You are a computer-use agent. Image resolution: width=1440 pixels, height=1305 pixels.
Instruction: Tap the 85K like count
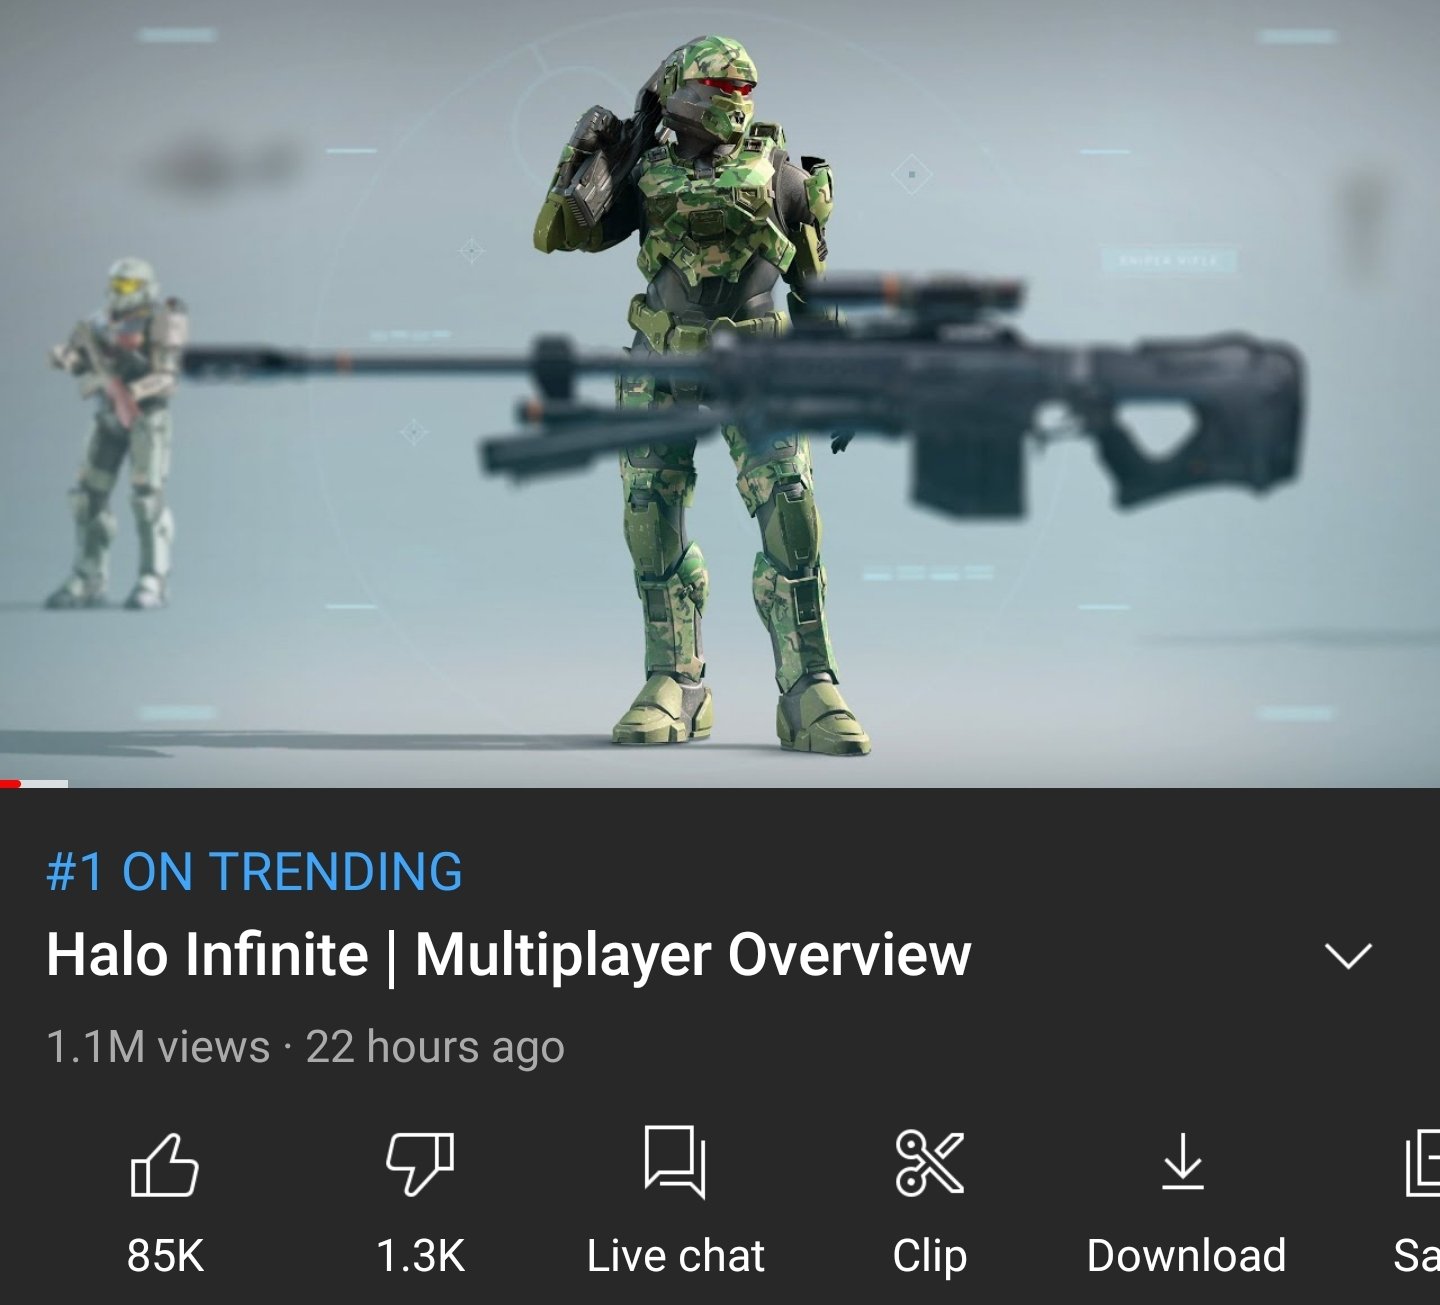(x=165, y=1256)
